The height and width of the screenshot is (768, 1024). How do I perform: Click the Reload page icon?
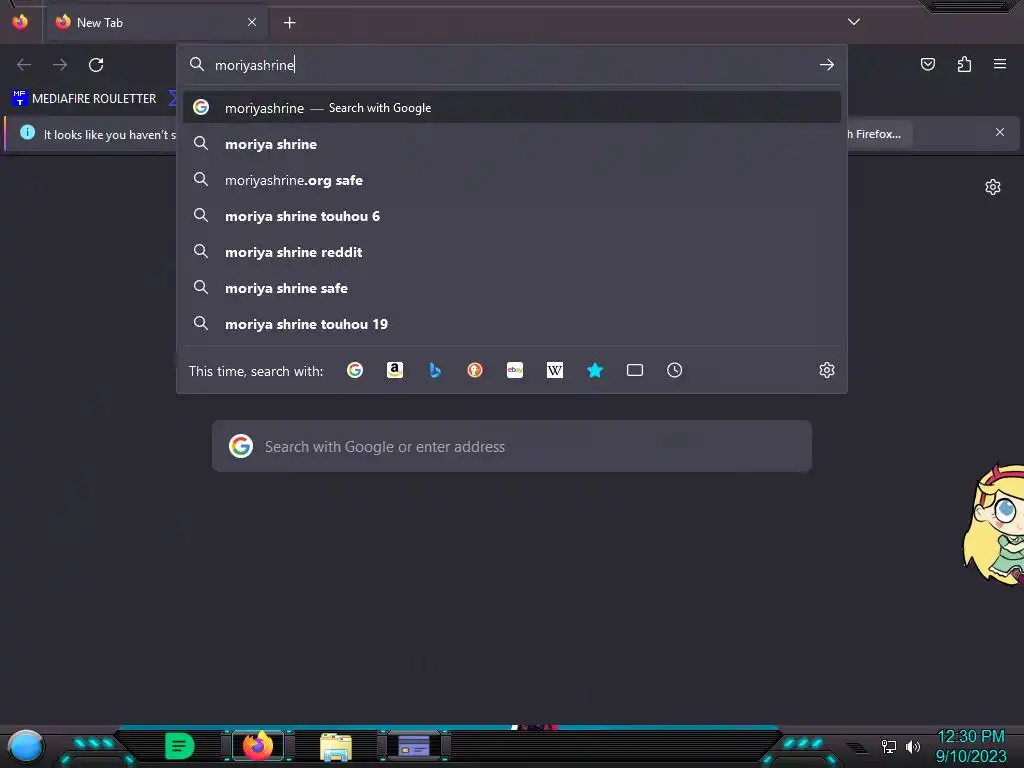pyautogui.click(x=96, y=65)
